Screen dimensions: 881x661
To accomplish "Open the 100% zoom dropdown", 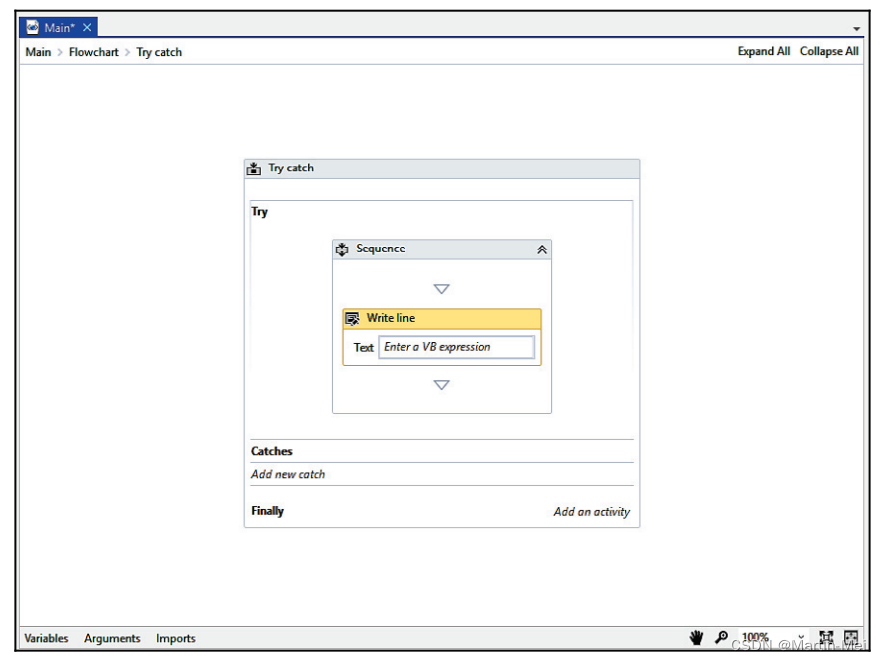I will tap(801, 637).
